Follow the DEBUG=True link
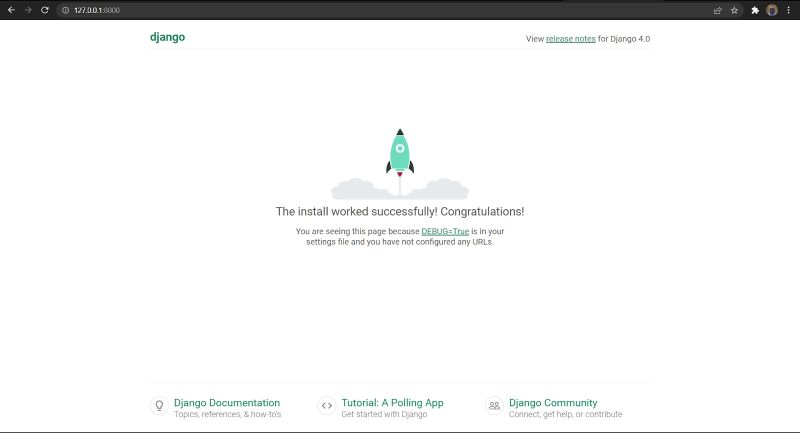 point(445,232)
